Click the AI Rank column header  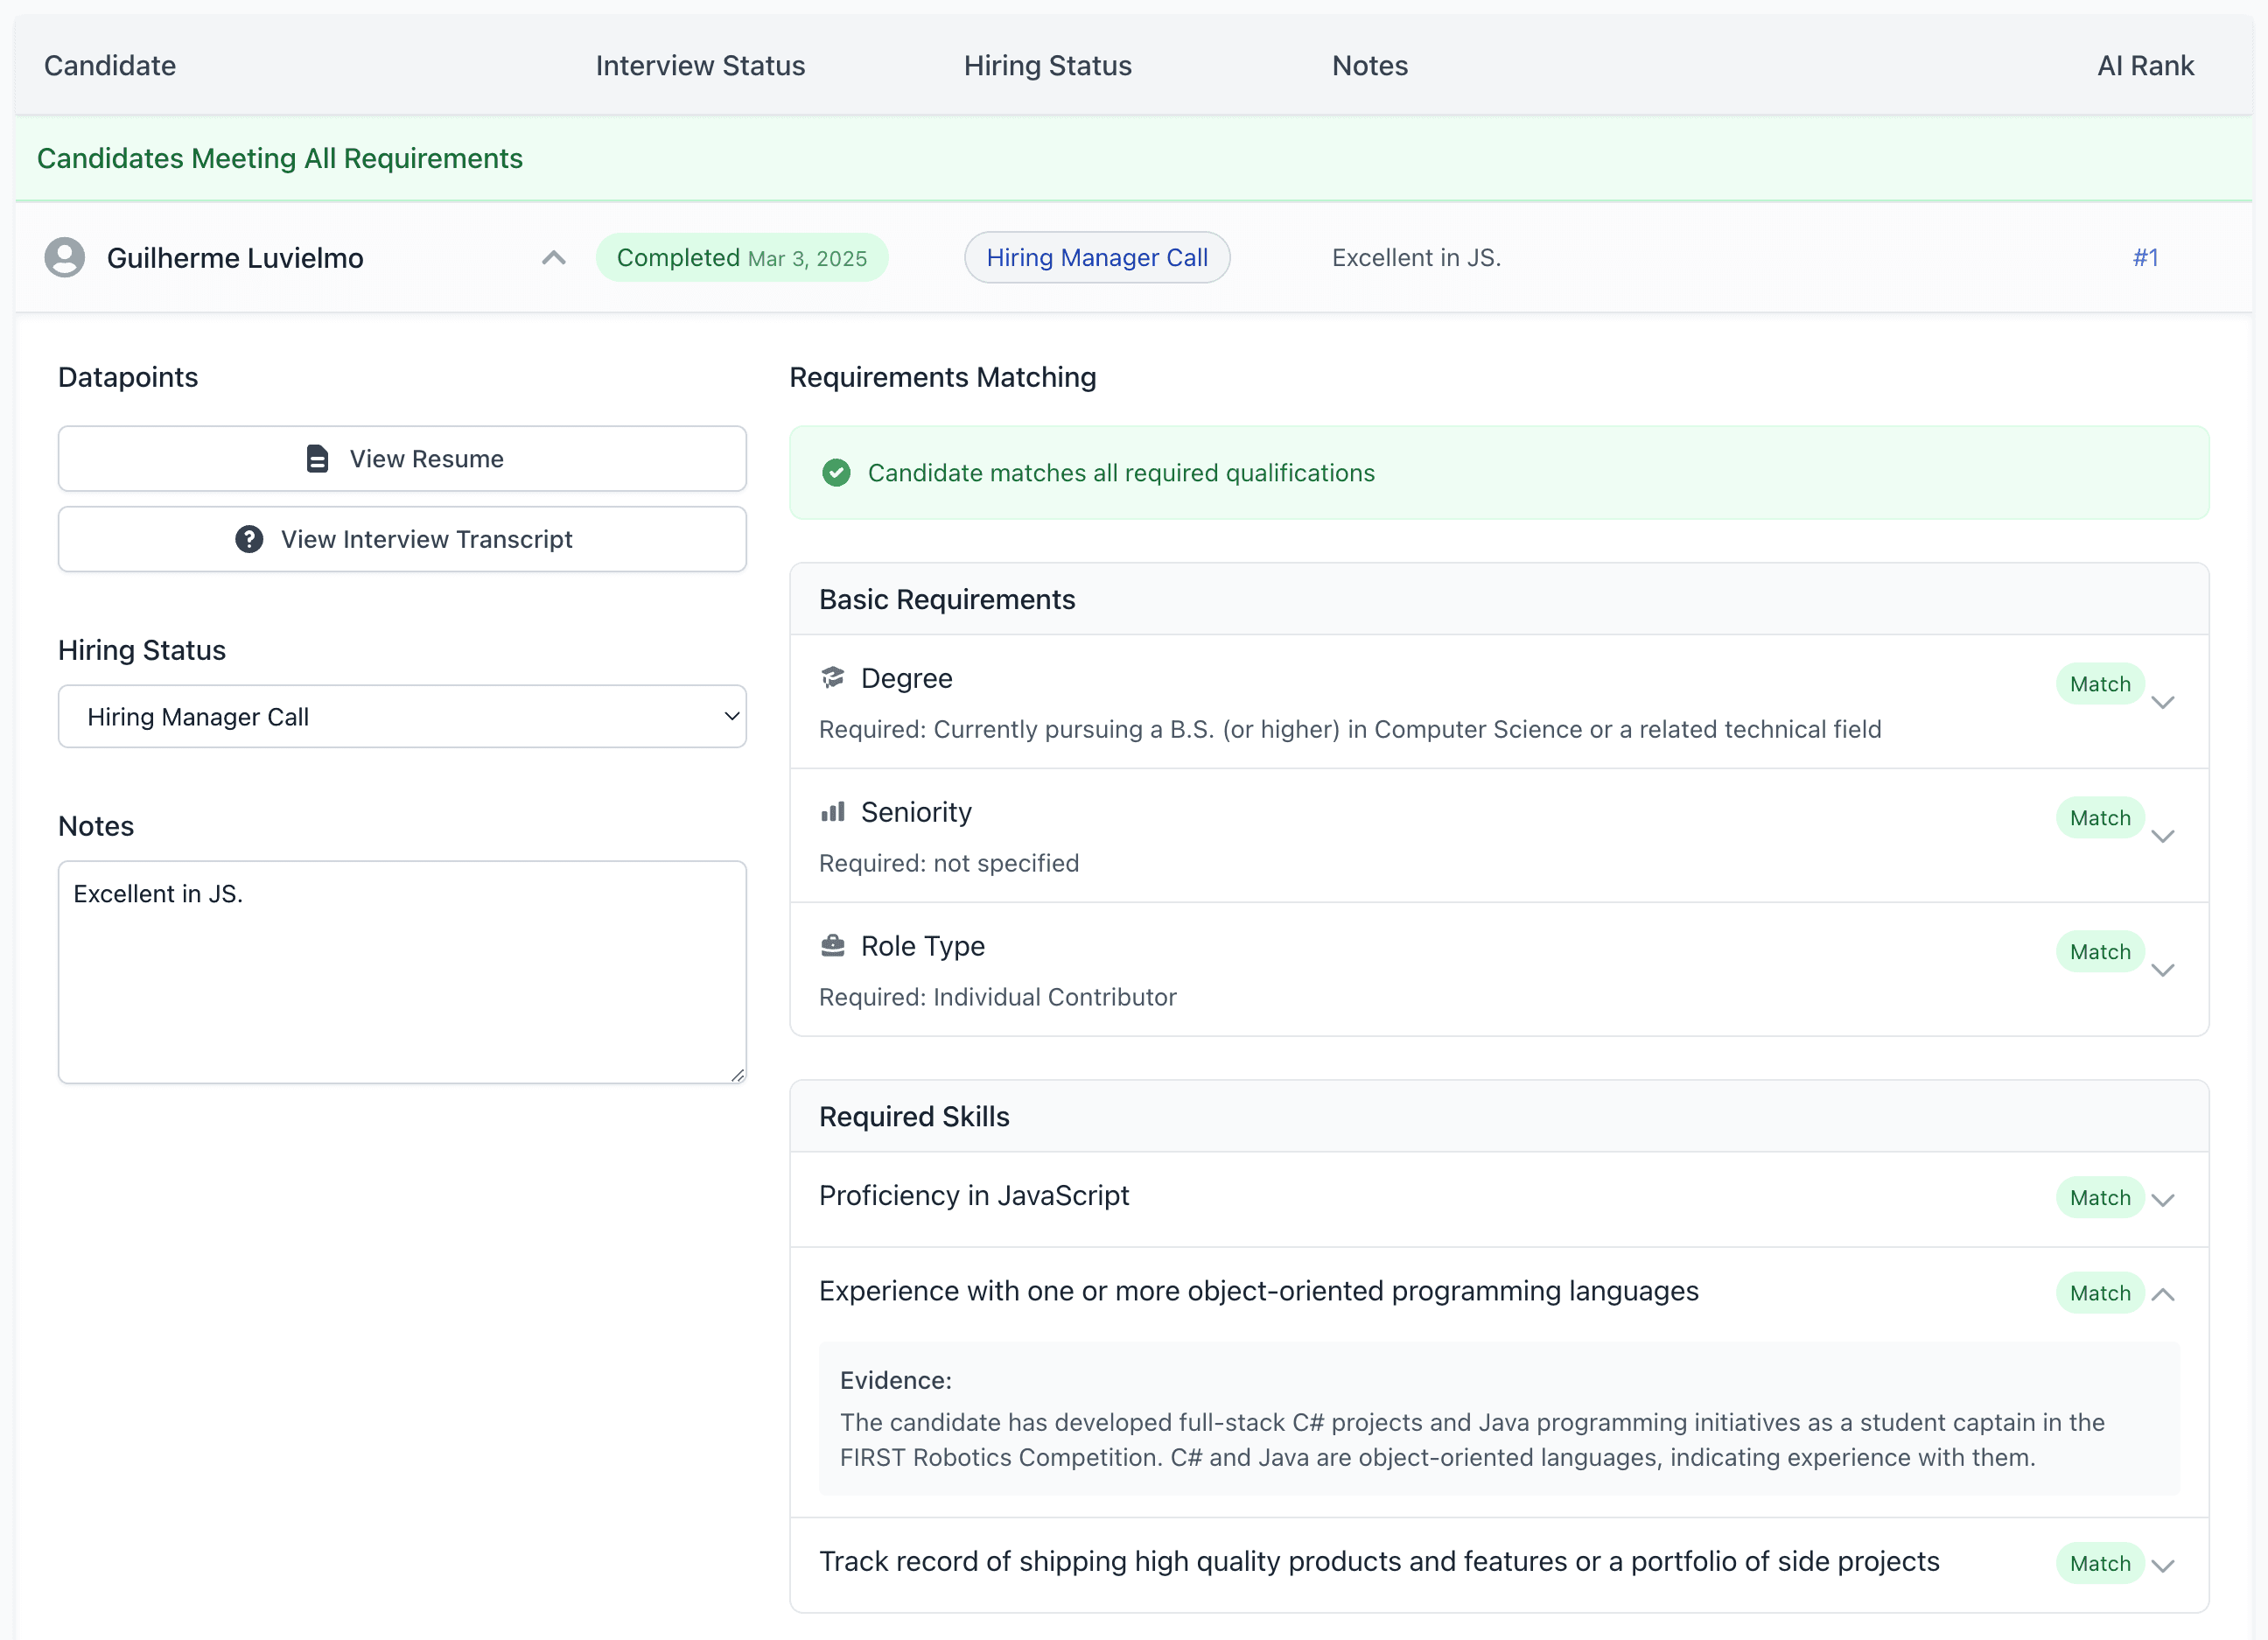coord(2145,65)
